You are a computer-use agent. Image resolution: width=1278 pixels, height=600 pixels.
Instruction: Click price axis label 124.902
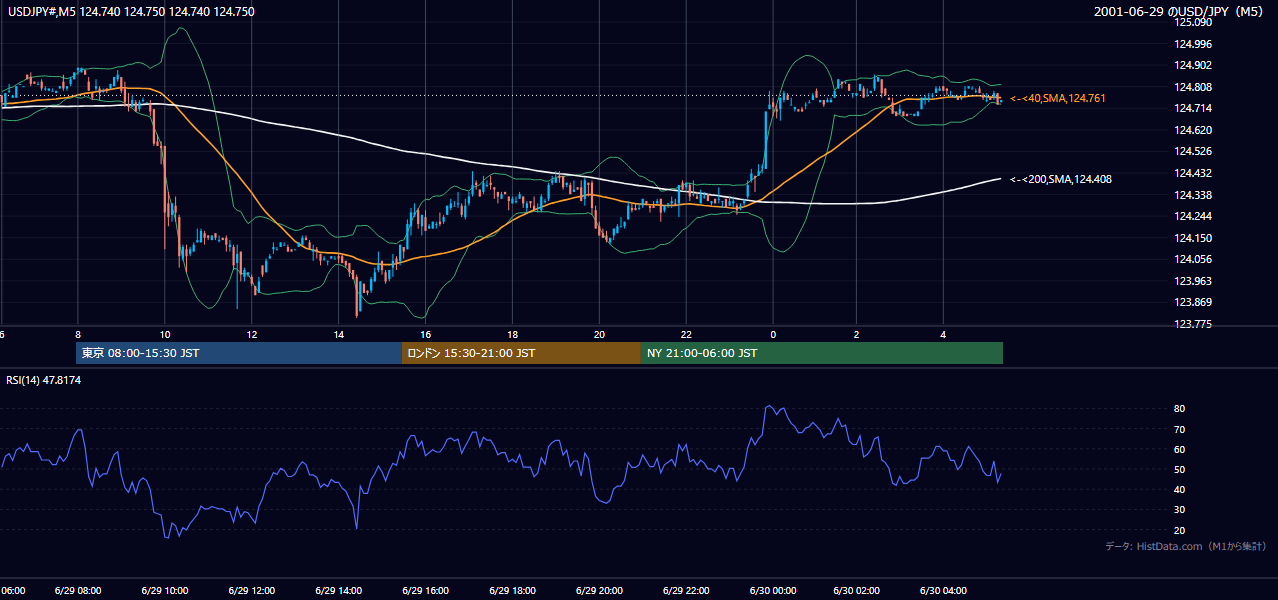pos(1191,65)
